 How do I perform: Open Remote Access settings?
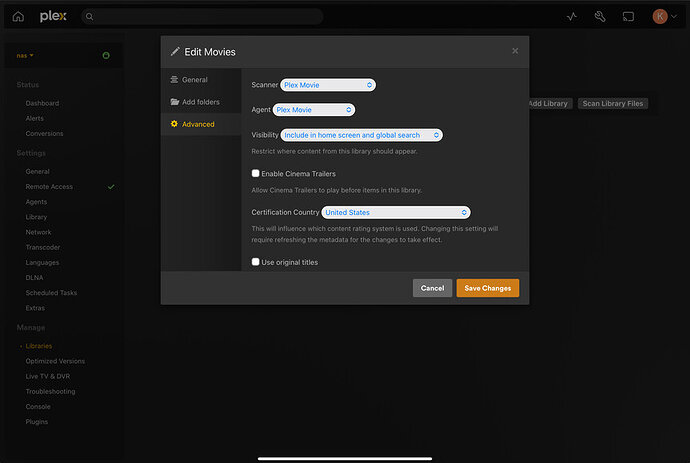[x=49, y=187]
